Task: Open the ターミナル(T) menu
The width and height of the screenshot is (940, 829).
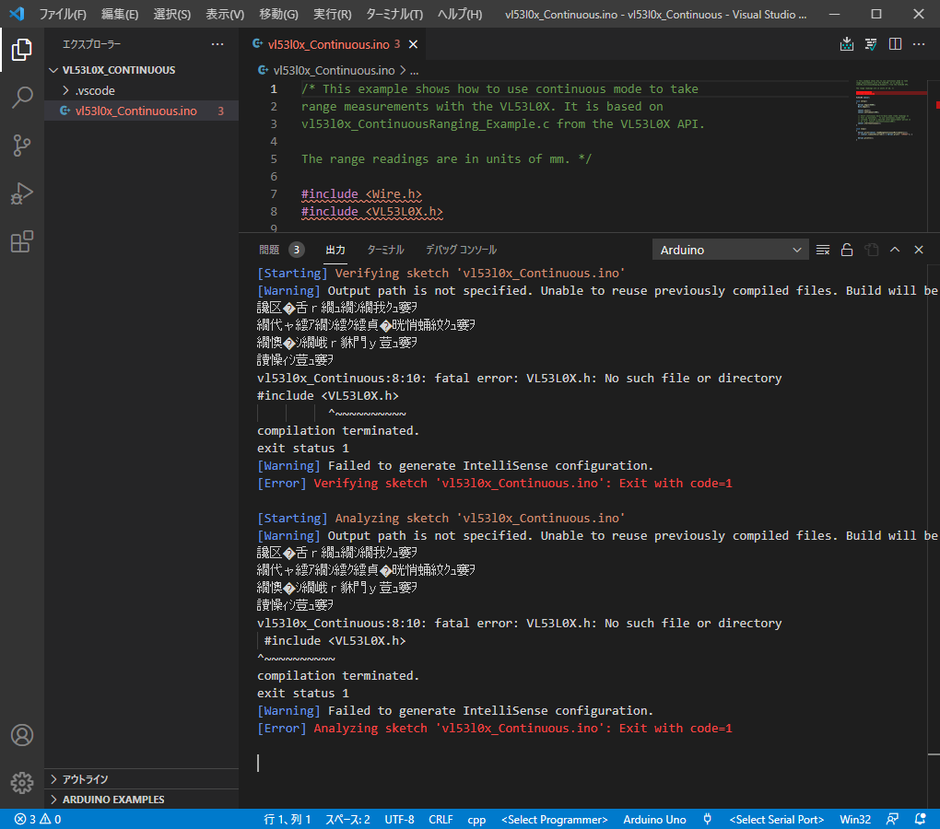Action: [x=394, y=14]
